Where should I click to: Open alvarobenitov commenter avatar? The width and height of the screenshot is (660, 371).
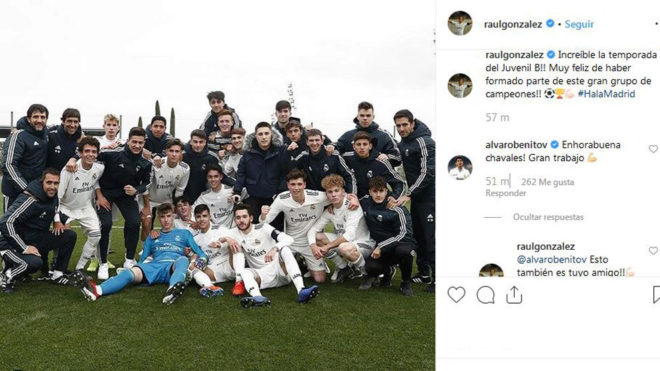460,167
